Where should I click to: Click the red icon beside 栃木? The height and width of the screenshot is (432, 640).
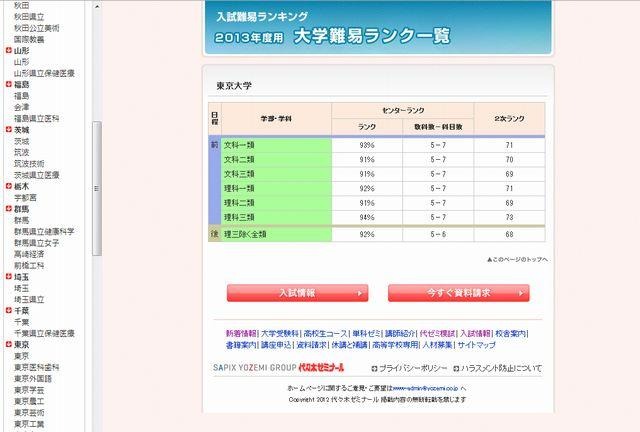coord(8,186)
